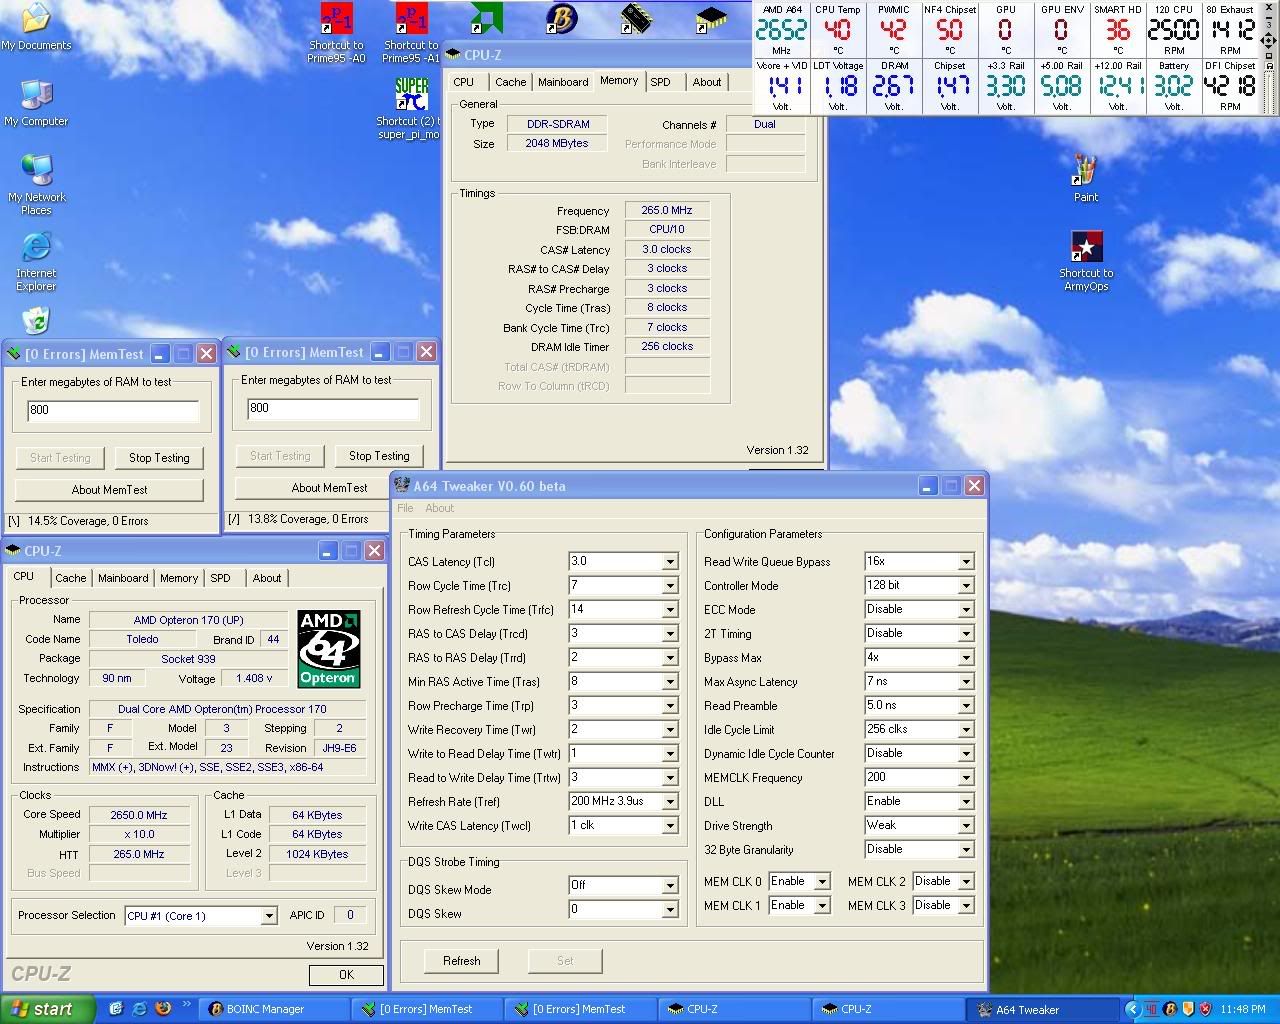Click Stop Testing in right MemTest window
This screenshot has height=1024, width=1280.
tap(379, 456)
